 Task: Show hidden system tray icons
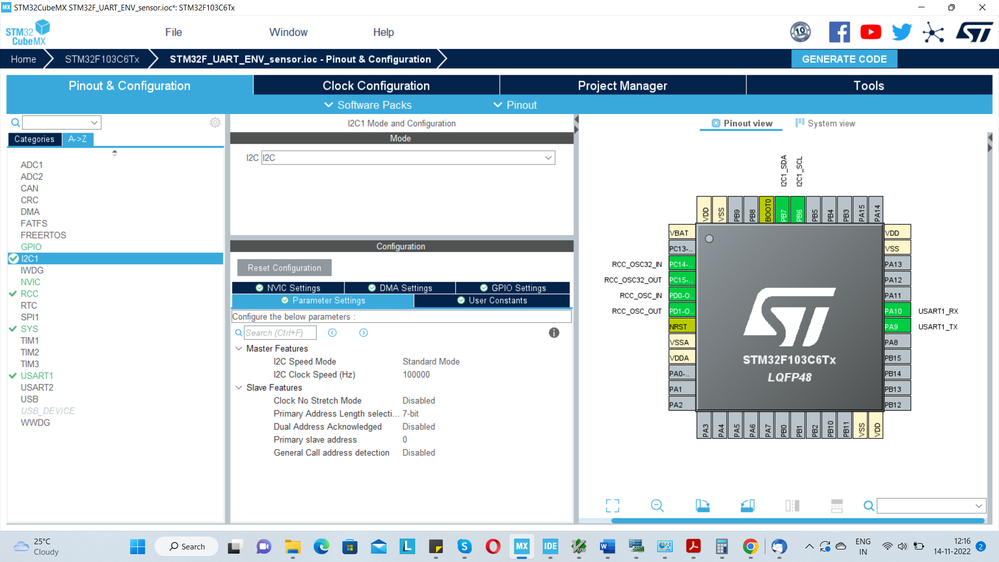click(809, 546)
